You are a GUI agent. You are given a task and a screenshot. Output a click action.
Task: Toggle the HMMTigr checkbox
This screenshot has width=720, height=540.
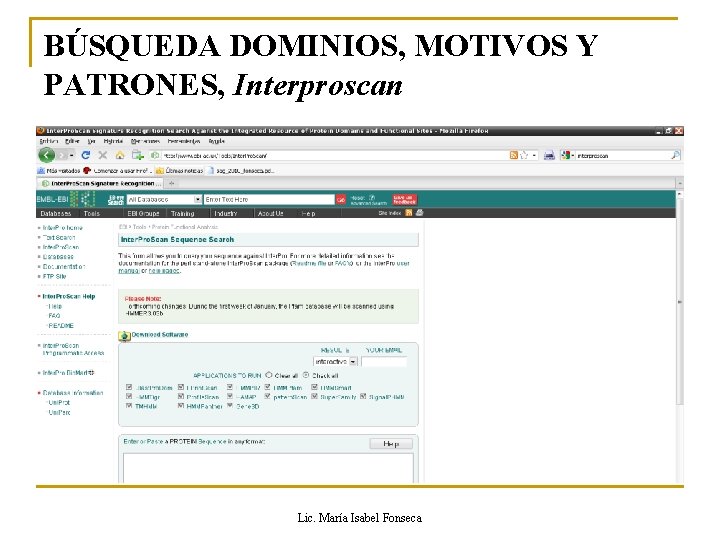click(129, 396)
